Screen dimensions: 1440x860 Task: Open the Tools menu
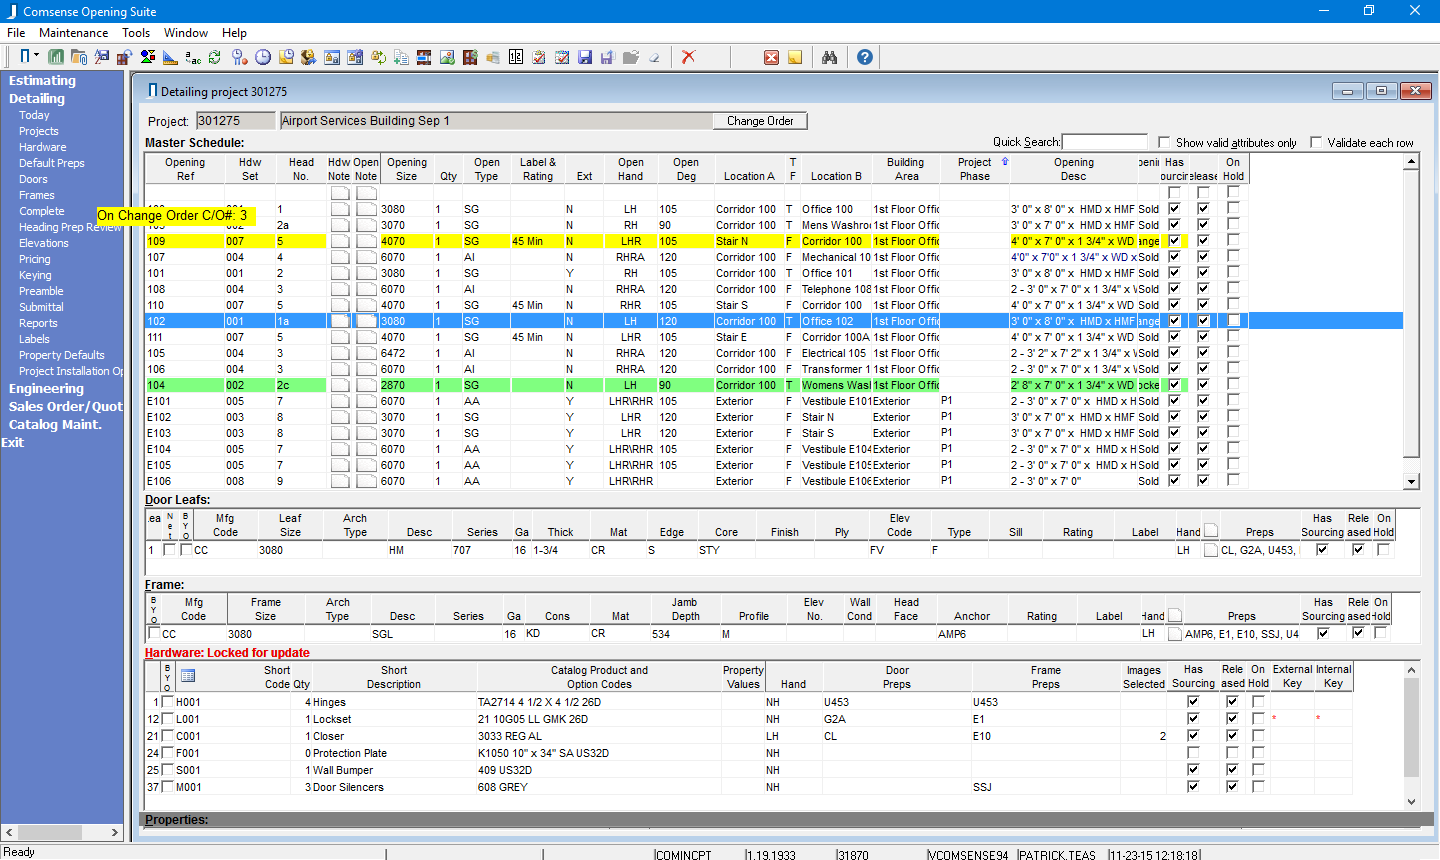136,33
